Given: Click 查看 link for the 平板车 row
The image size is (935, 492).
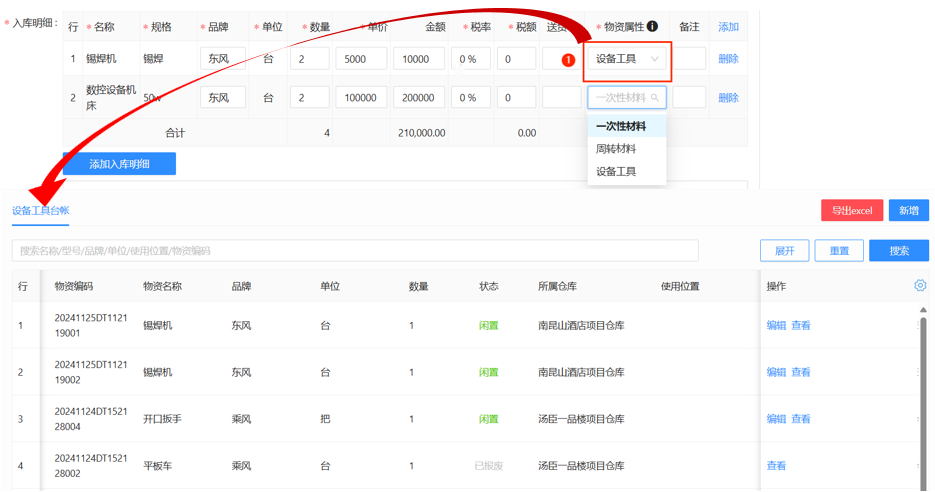Looking at the screenshot, I should tap(776, 466).
